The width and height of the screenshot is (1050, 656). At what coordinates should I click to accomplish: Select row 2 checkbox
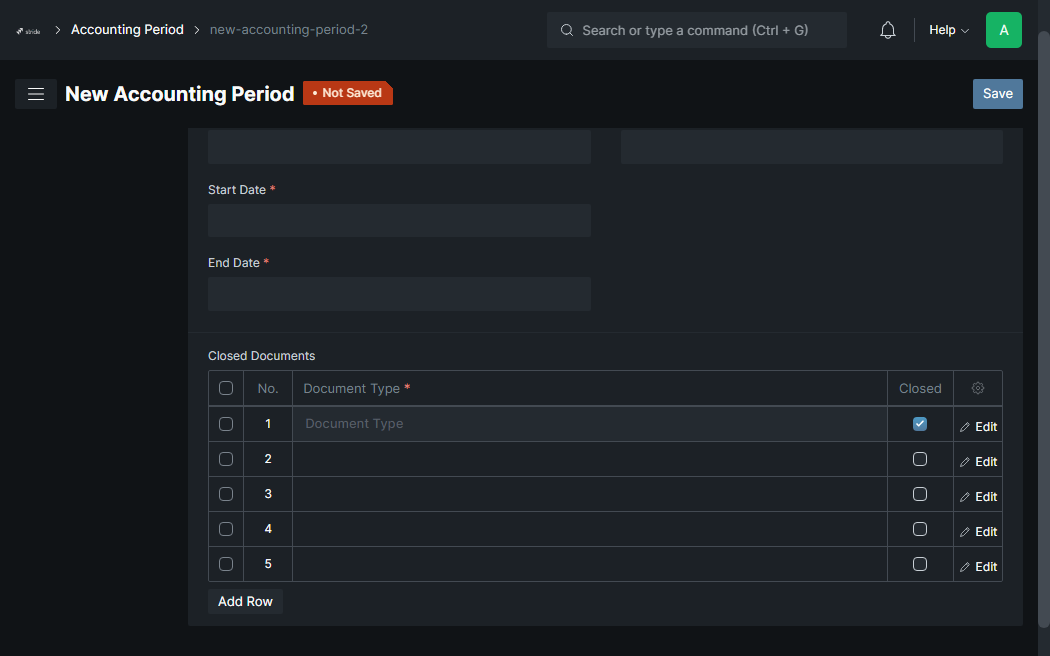pos(226,459)
